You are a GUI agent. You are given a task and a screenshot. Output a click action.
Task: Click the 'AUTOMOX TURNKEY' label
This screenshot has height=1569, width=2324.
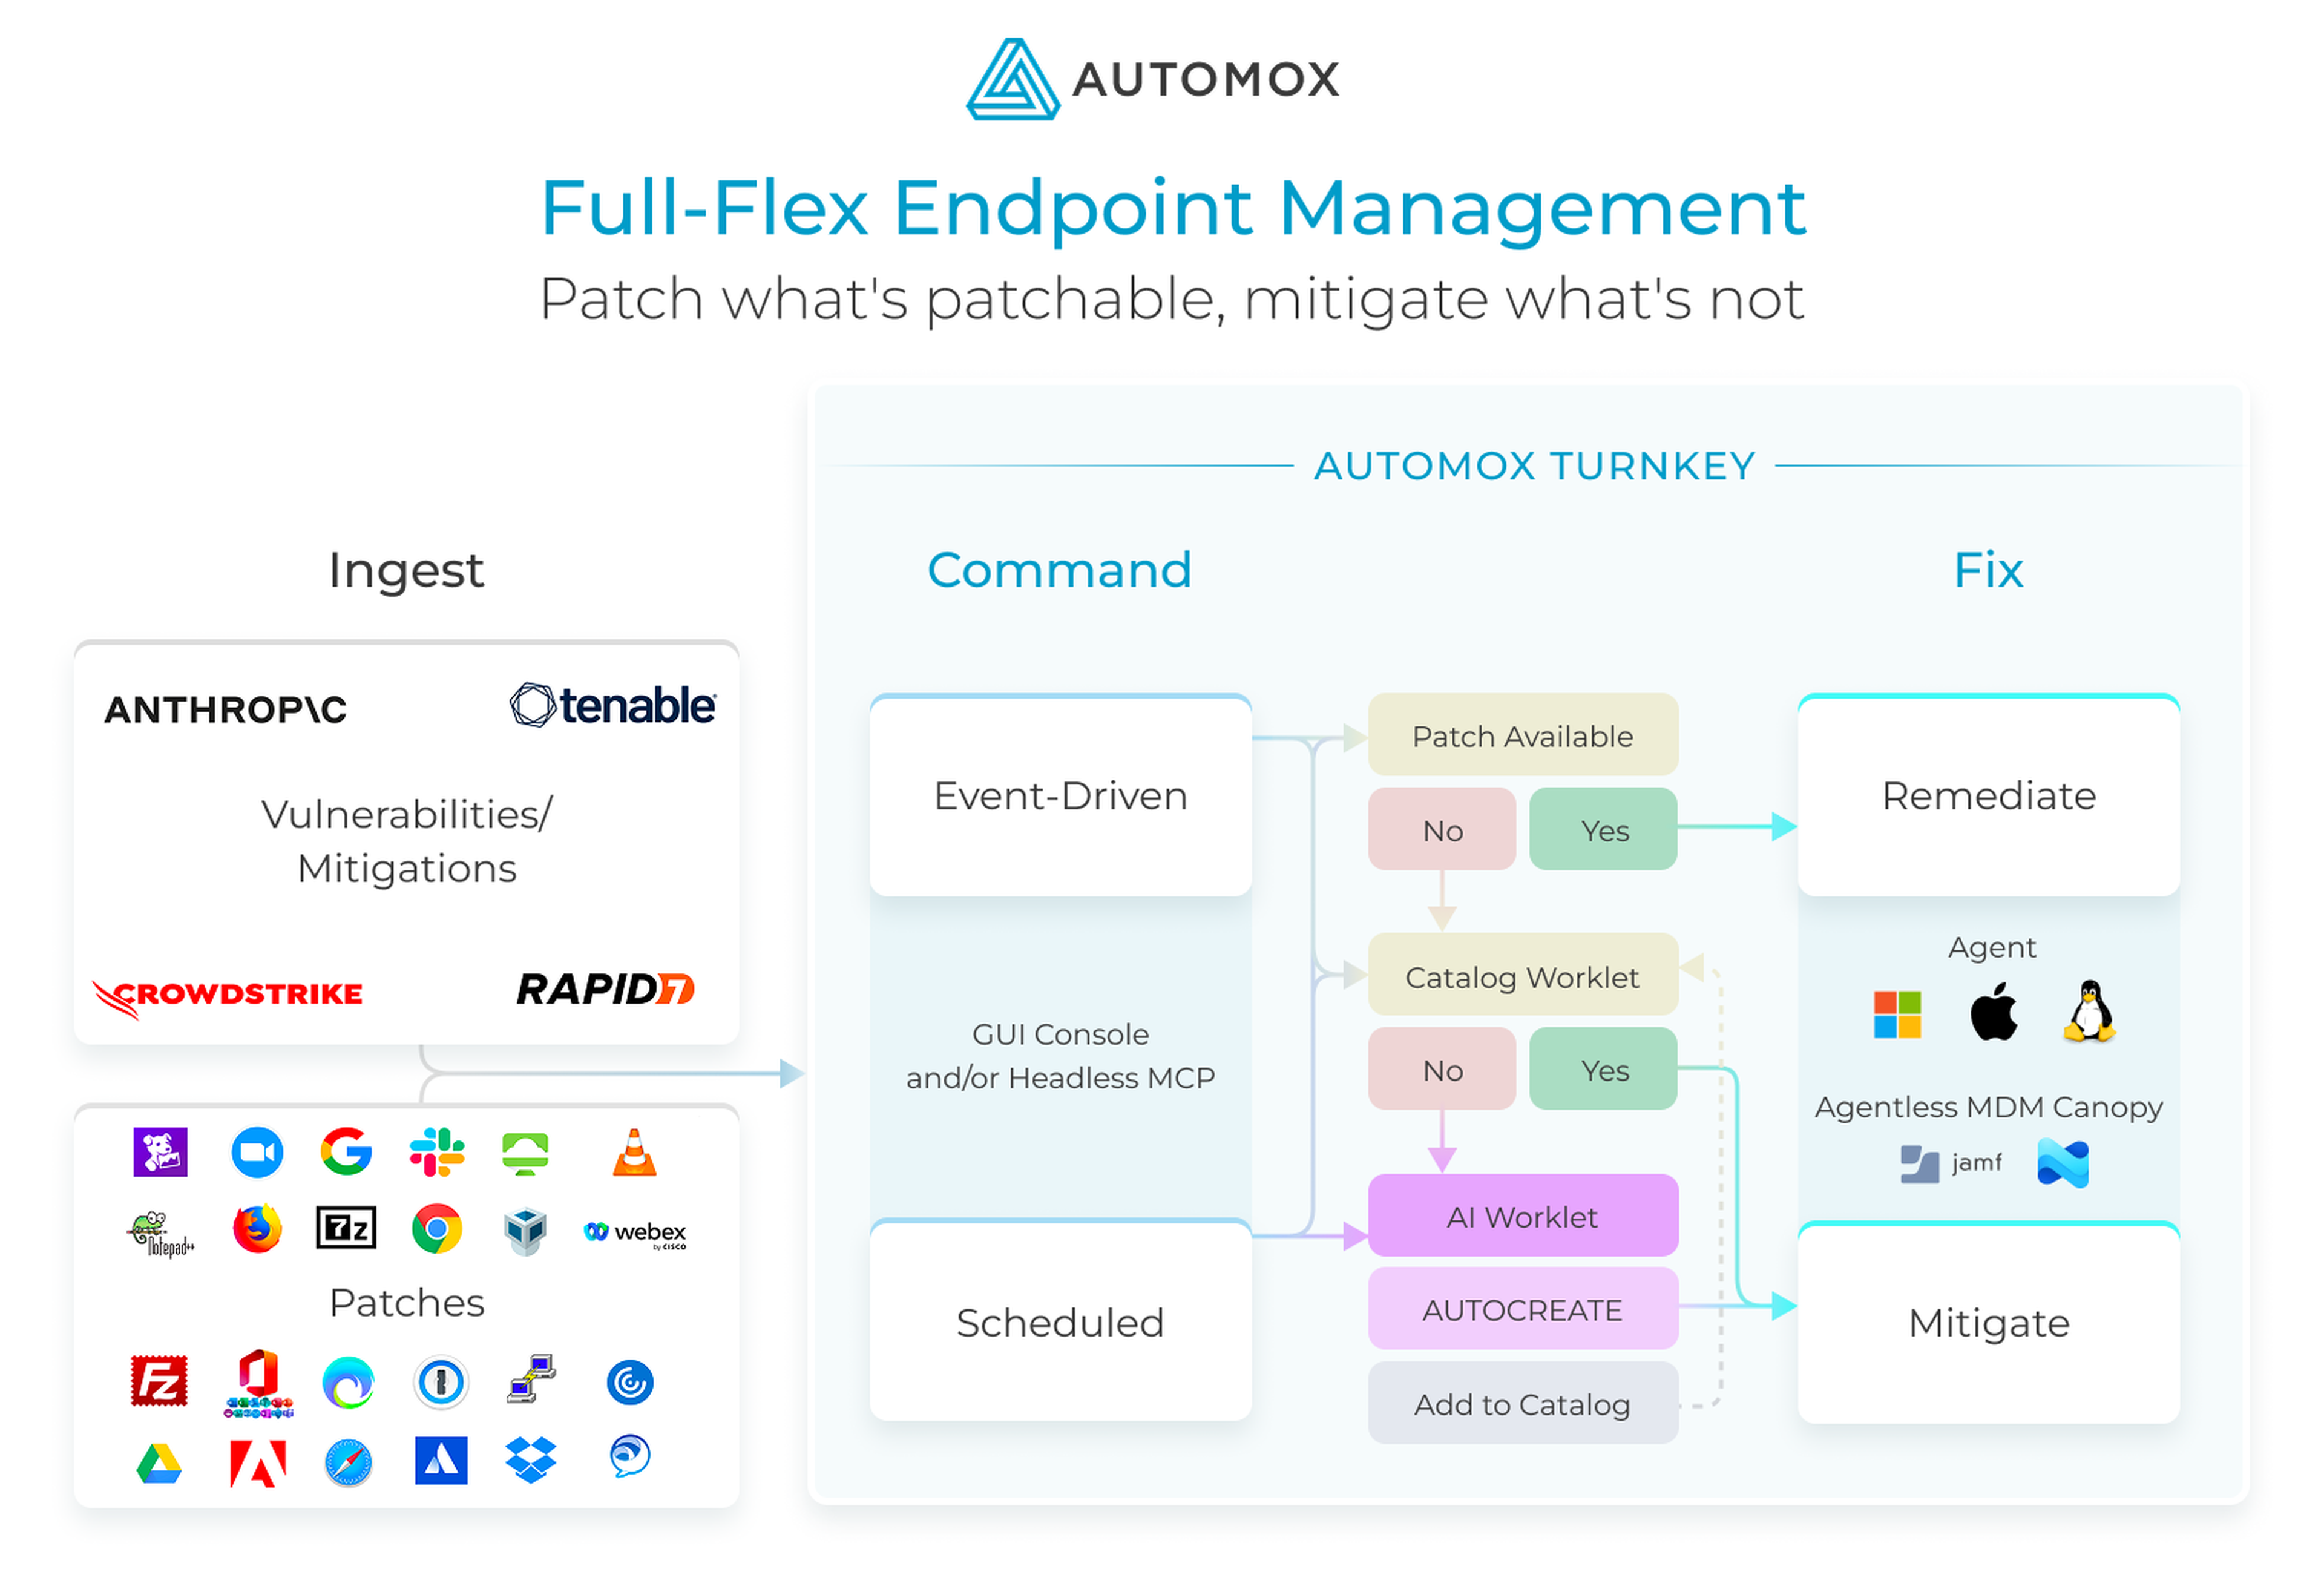click(x=1535, y=466)
